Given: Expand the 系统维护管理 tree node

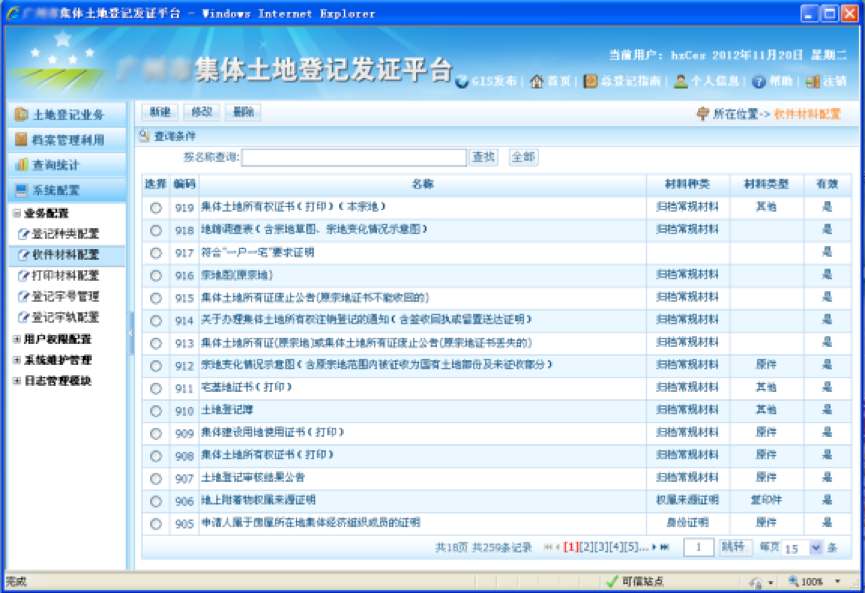Looking at the screenshot, I should (16, 360).
